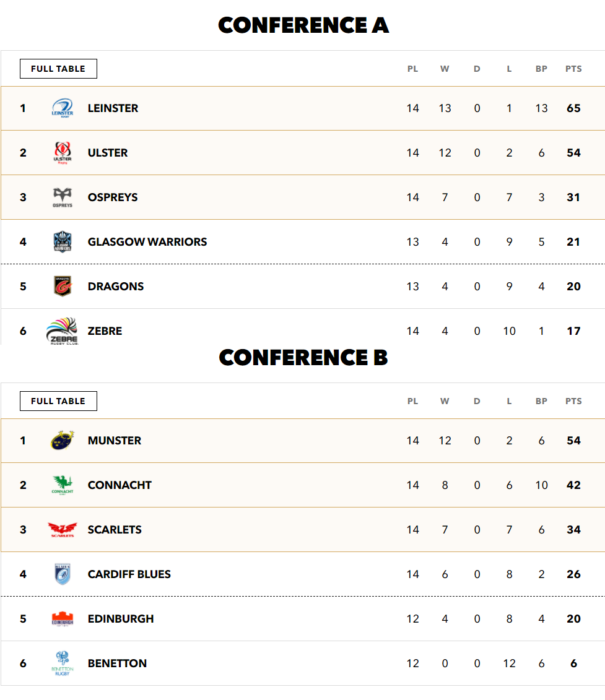Open Conference B full table button
Screen dimensions: 605x700
[58, 401]
